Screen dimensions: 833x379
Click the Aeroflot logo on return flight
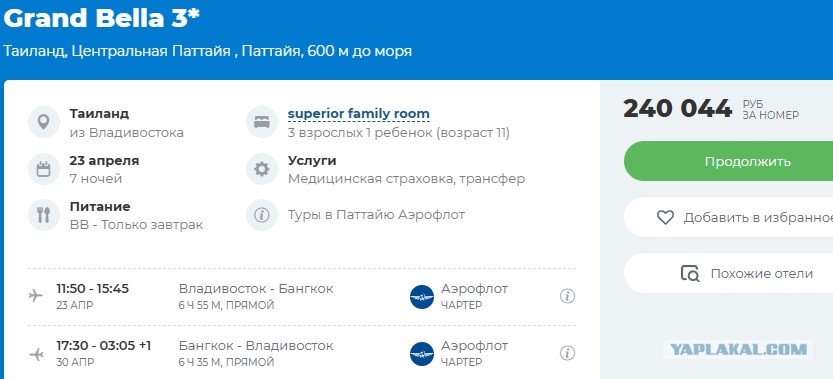[x=422, y=353]
